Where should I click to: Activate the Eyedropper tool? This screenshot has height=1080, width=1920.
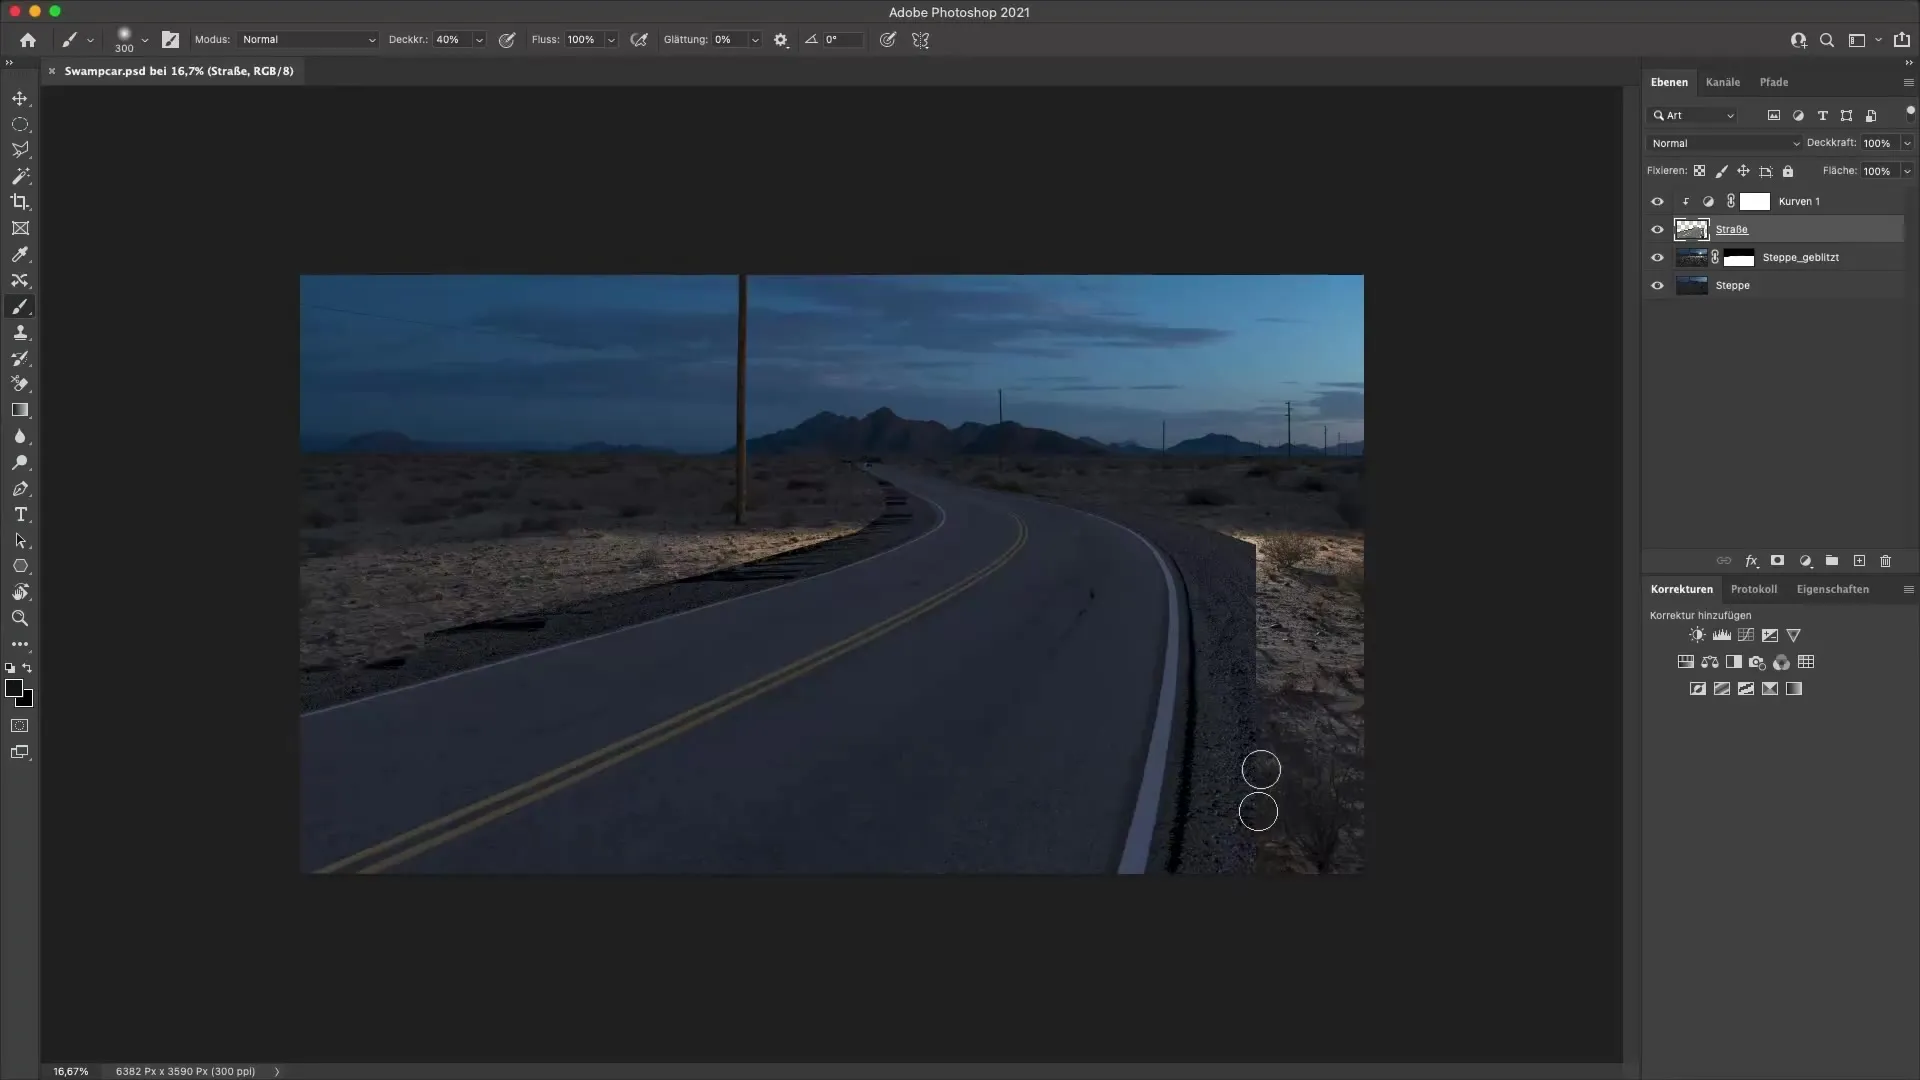[x=20, y=255]
